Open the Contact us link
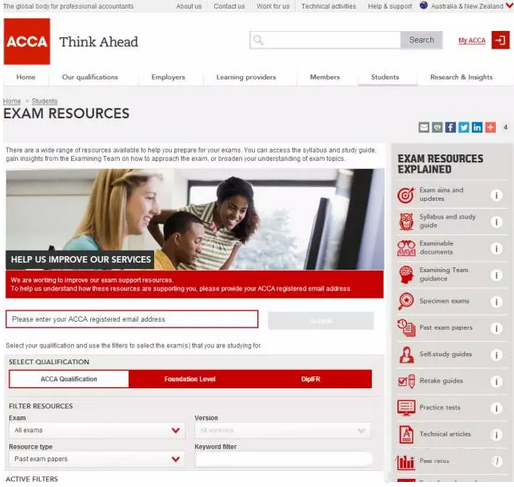514x487 pixels. (x=229, y=6)
